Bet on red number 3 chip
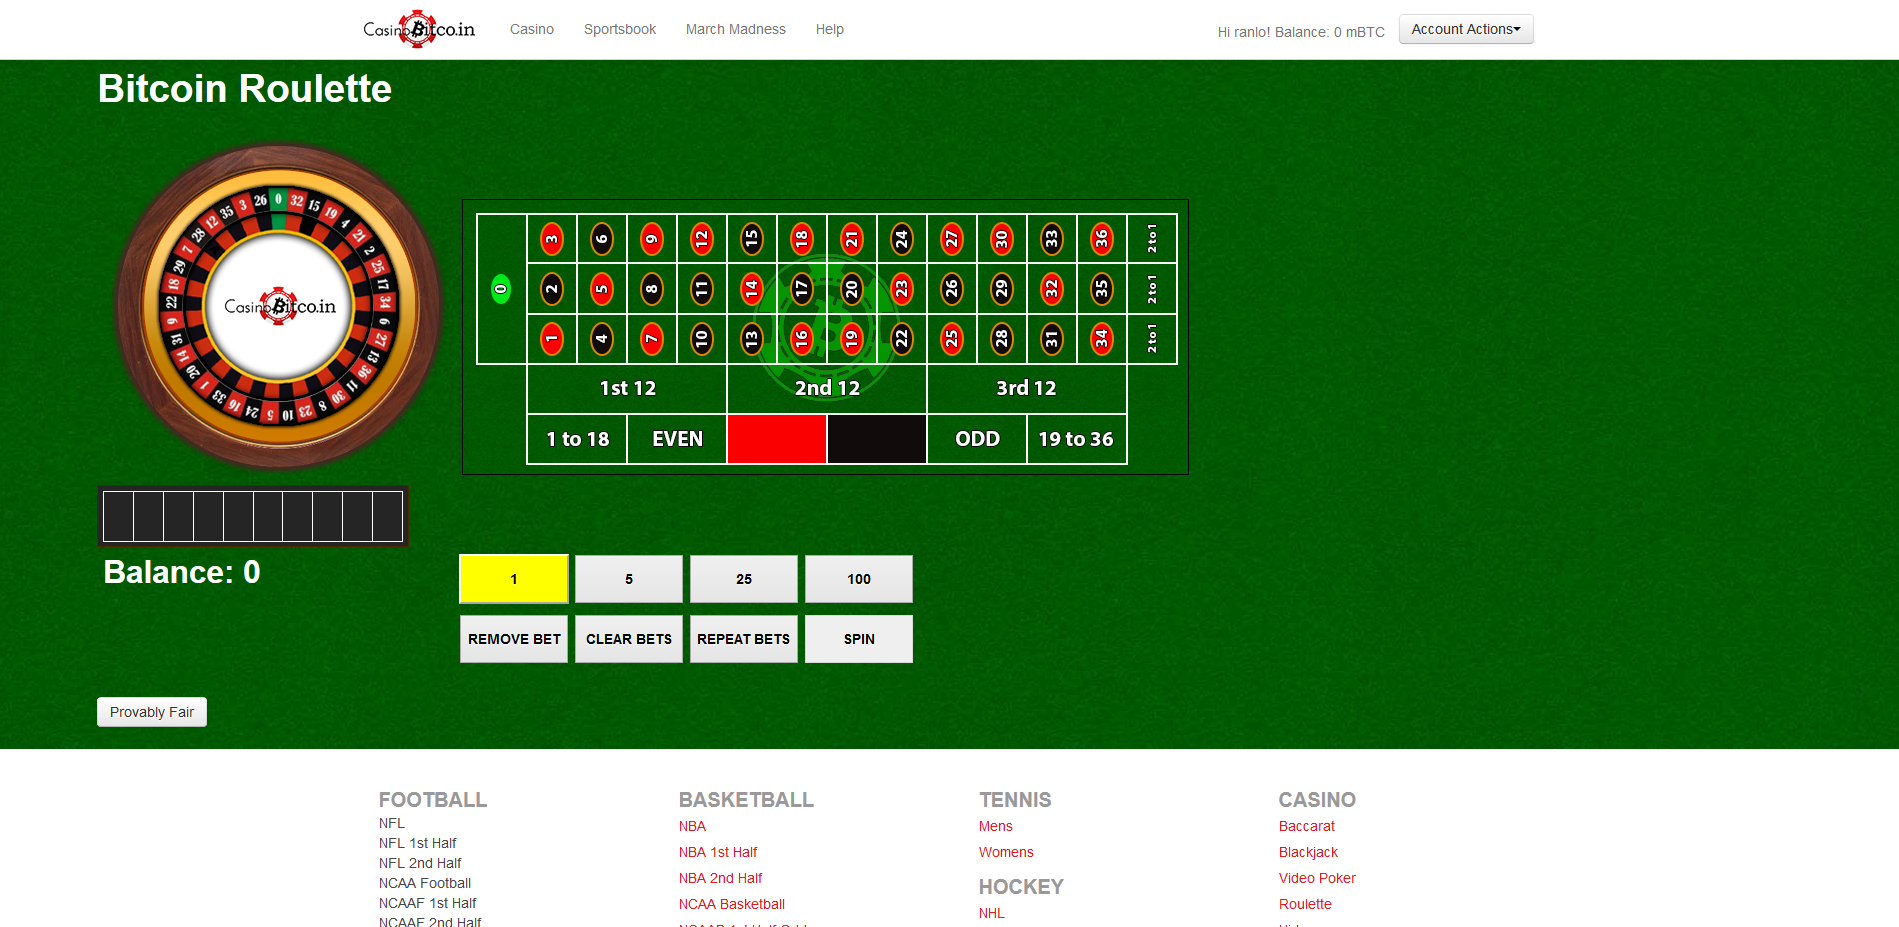 pos(552,239)
